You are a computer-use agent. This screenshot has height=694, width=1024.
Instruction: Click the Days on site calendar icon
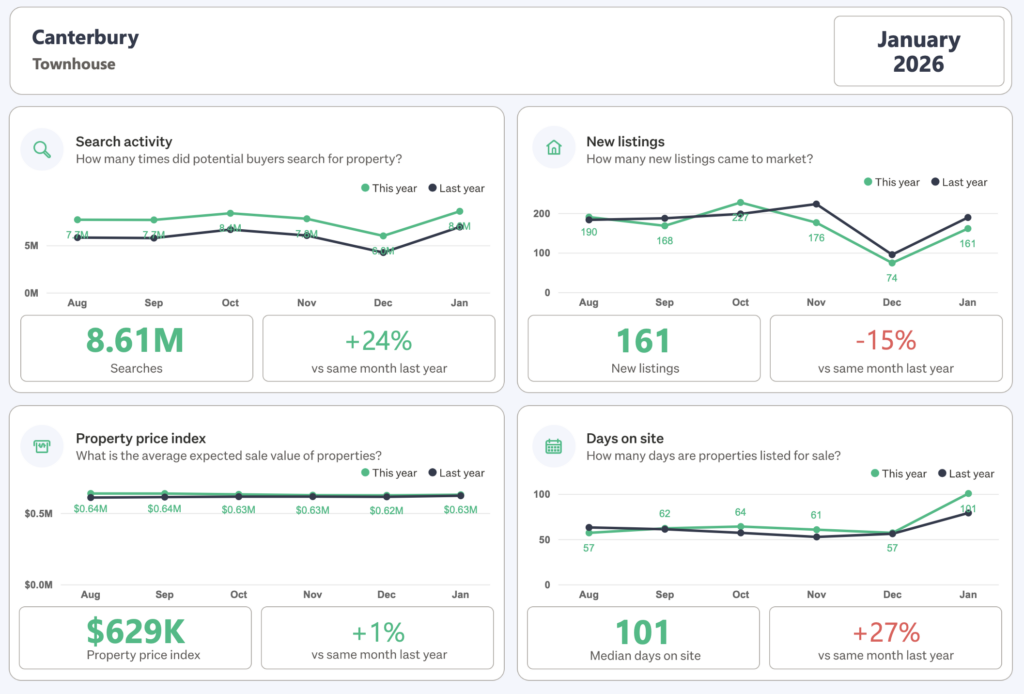pyautogui.click(x=554, y=448)
